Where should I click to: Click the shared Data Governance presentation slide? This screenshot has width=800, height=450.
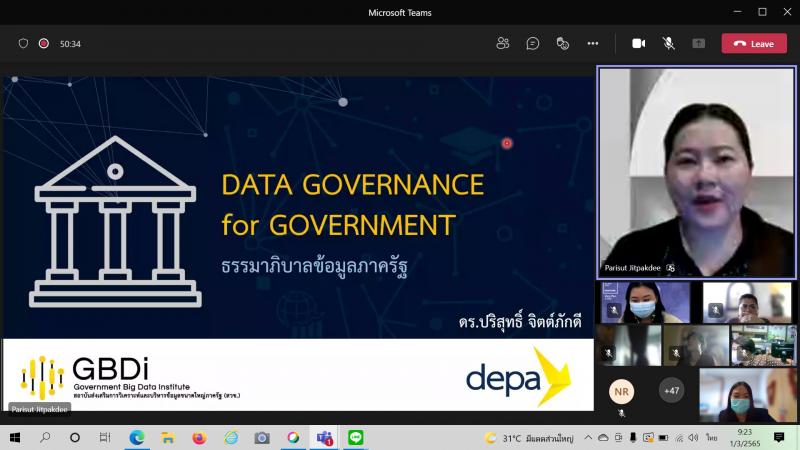coord(298,243)
